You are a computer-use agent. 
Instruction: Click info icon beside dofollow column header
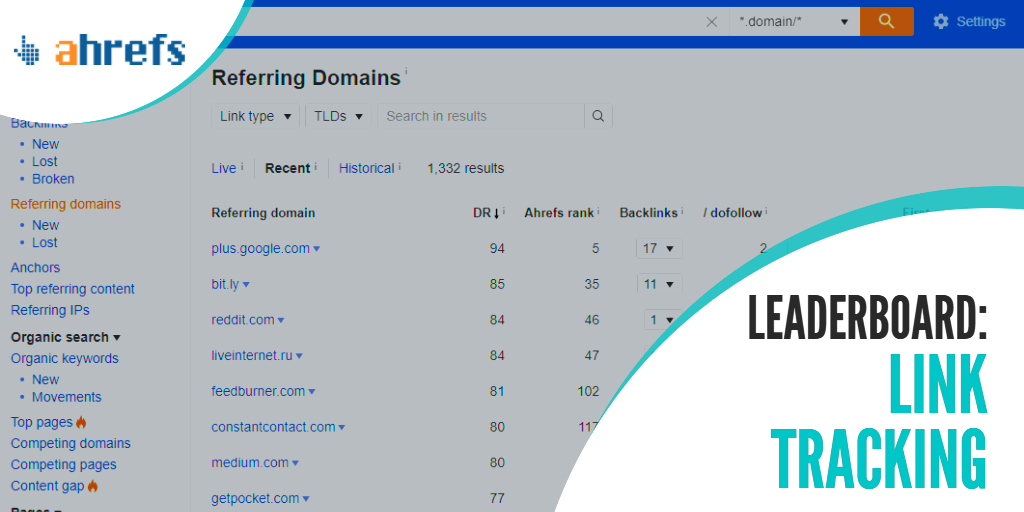pos(766,211)
